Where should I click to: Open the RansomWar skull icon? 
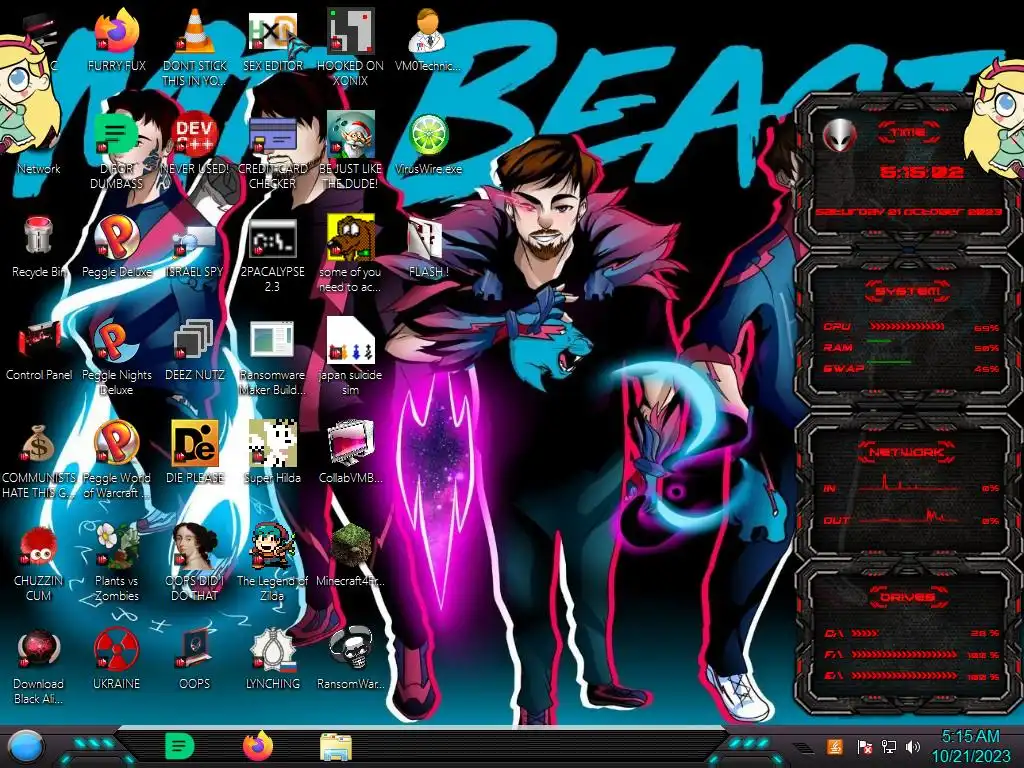pos(350,649)
